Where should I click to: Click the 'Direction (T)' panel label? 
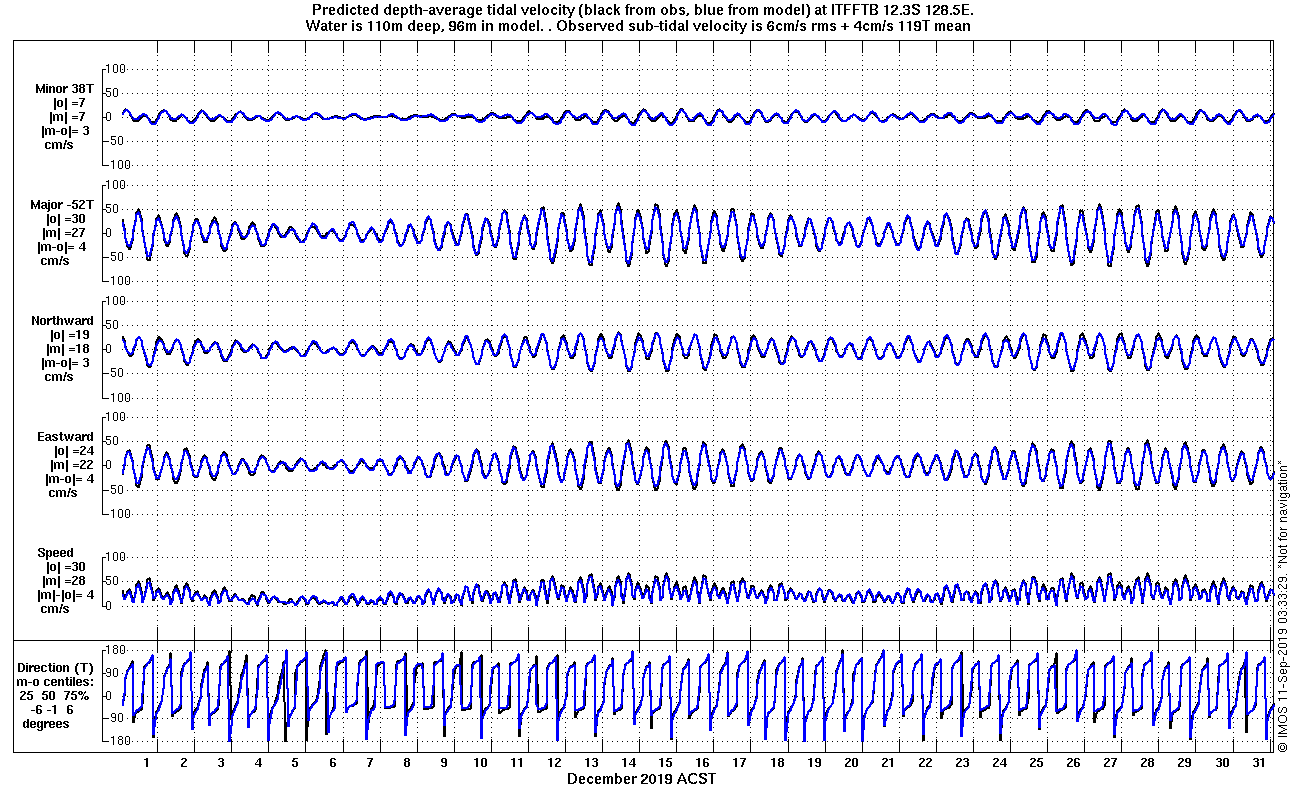(x=57, y=667)
